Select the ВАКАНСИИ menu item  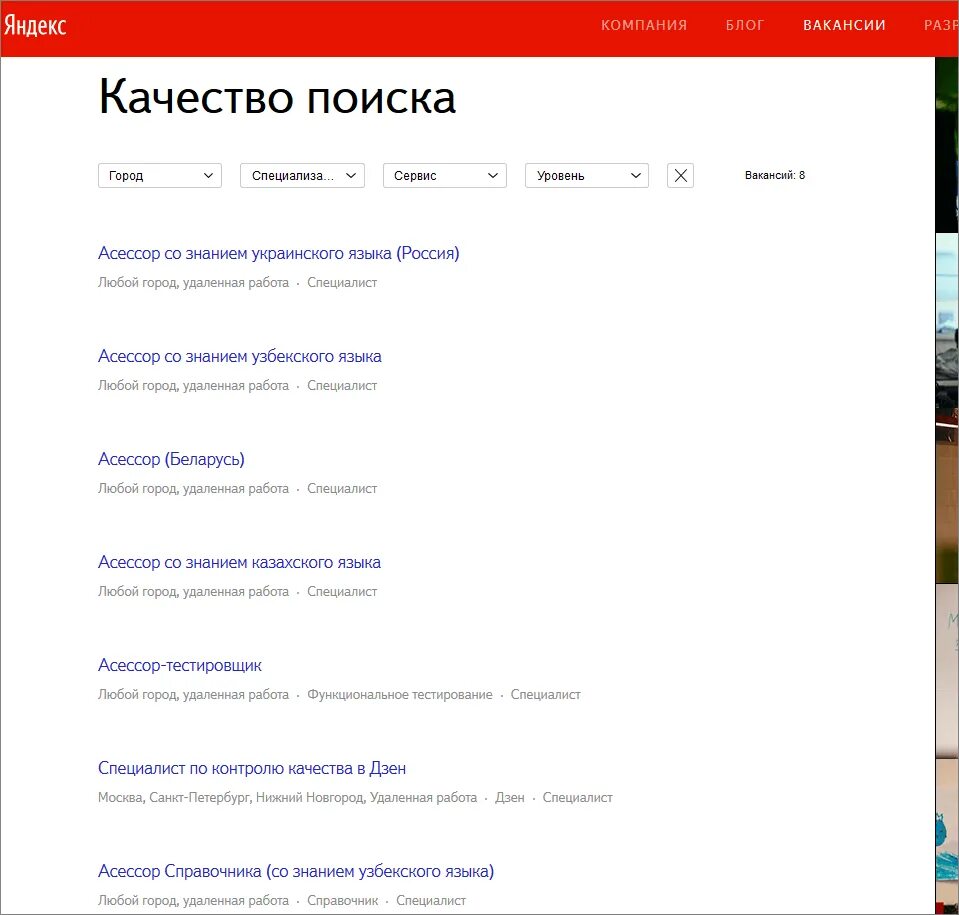pos(844,25)
